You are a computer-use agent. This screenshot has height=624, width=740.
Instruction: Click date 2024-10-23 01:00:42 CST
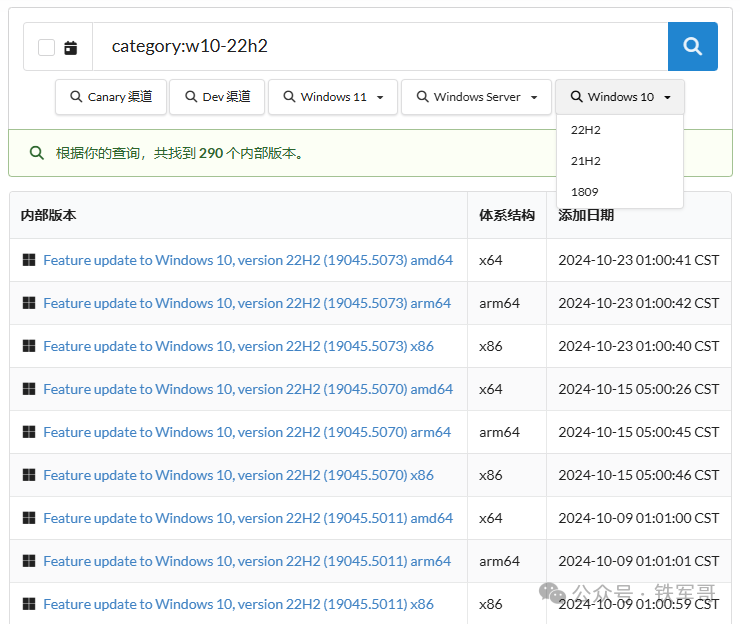pos(639,303)
